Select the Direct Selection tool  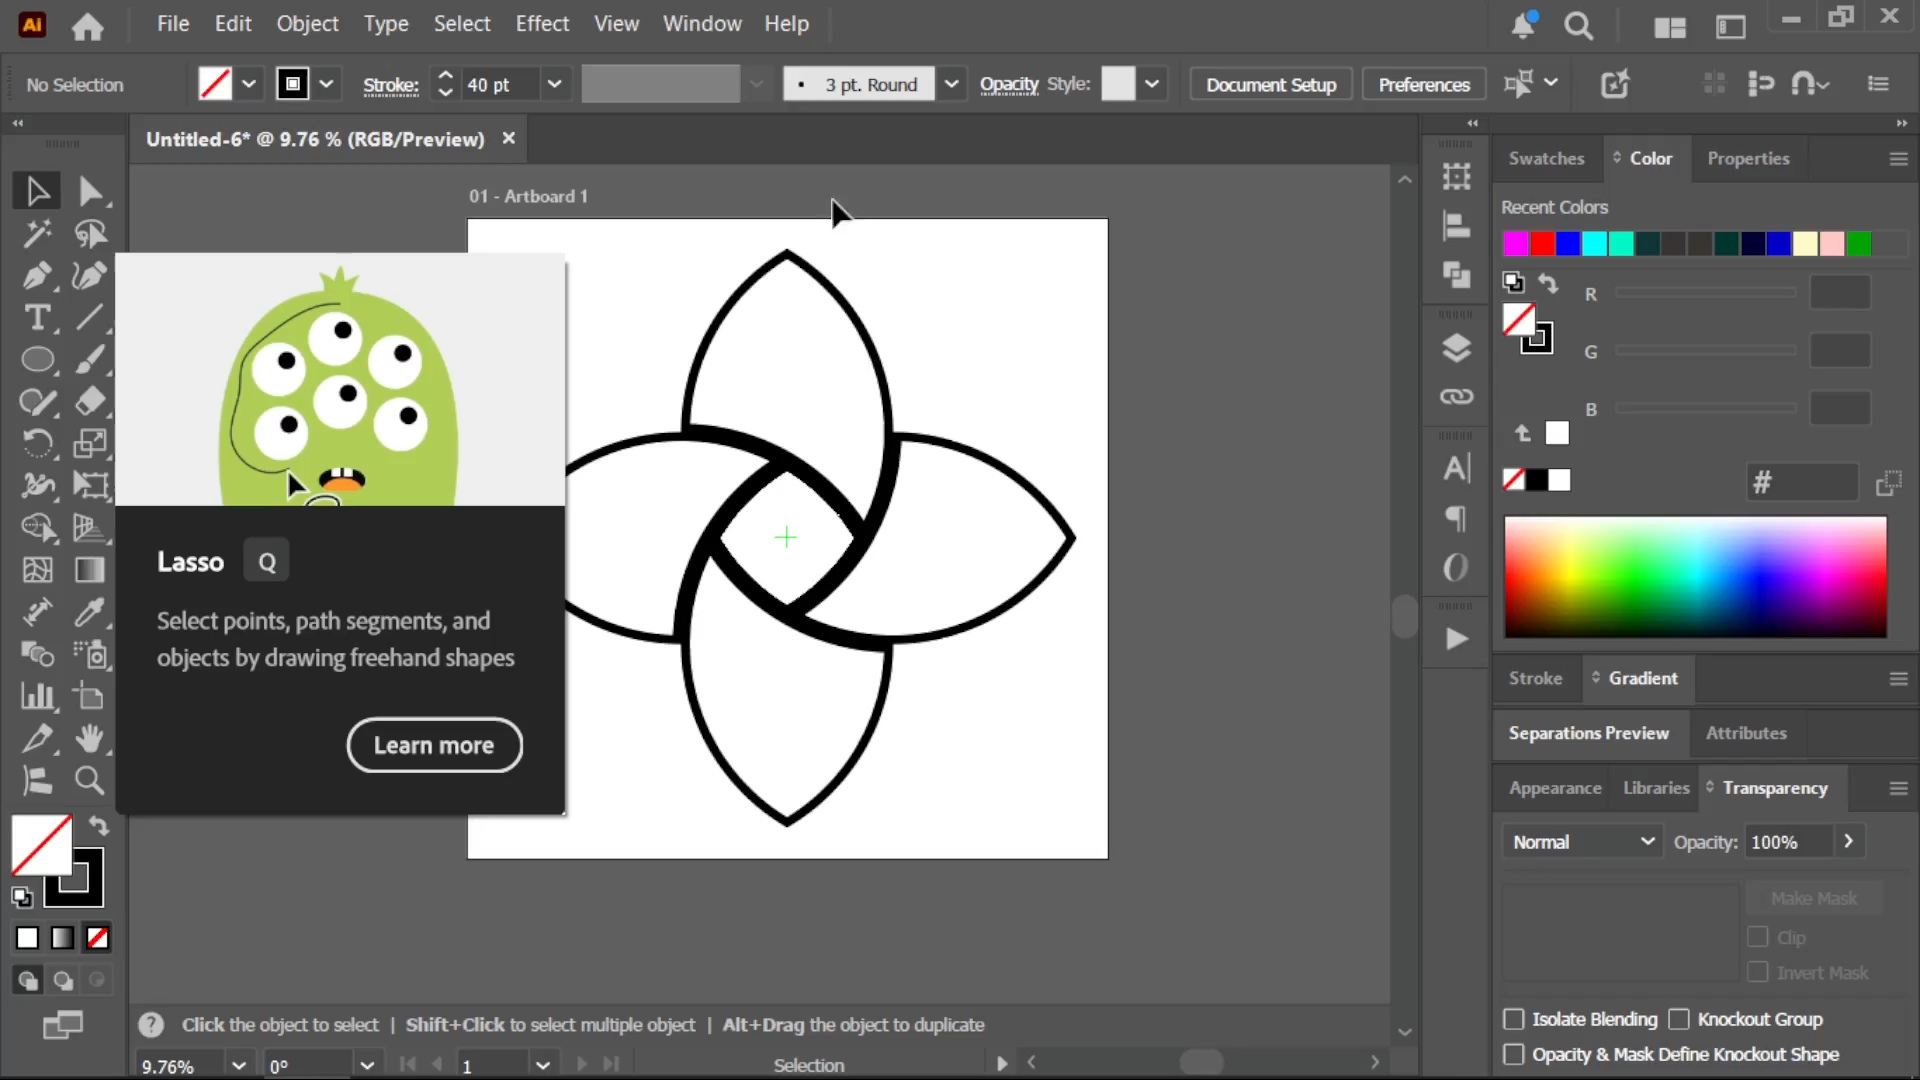click(x=90, y=191)
